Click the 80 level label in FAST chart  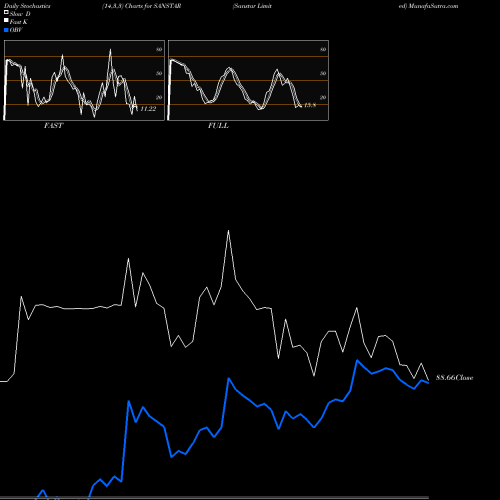159,50
